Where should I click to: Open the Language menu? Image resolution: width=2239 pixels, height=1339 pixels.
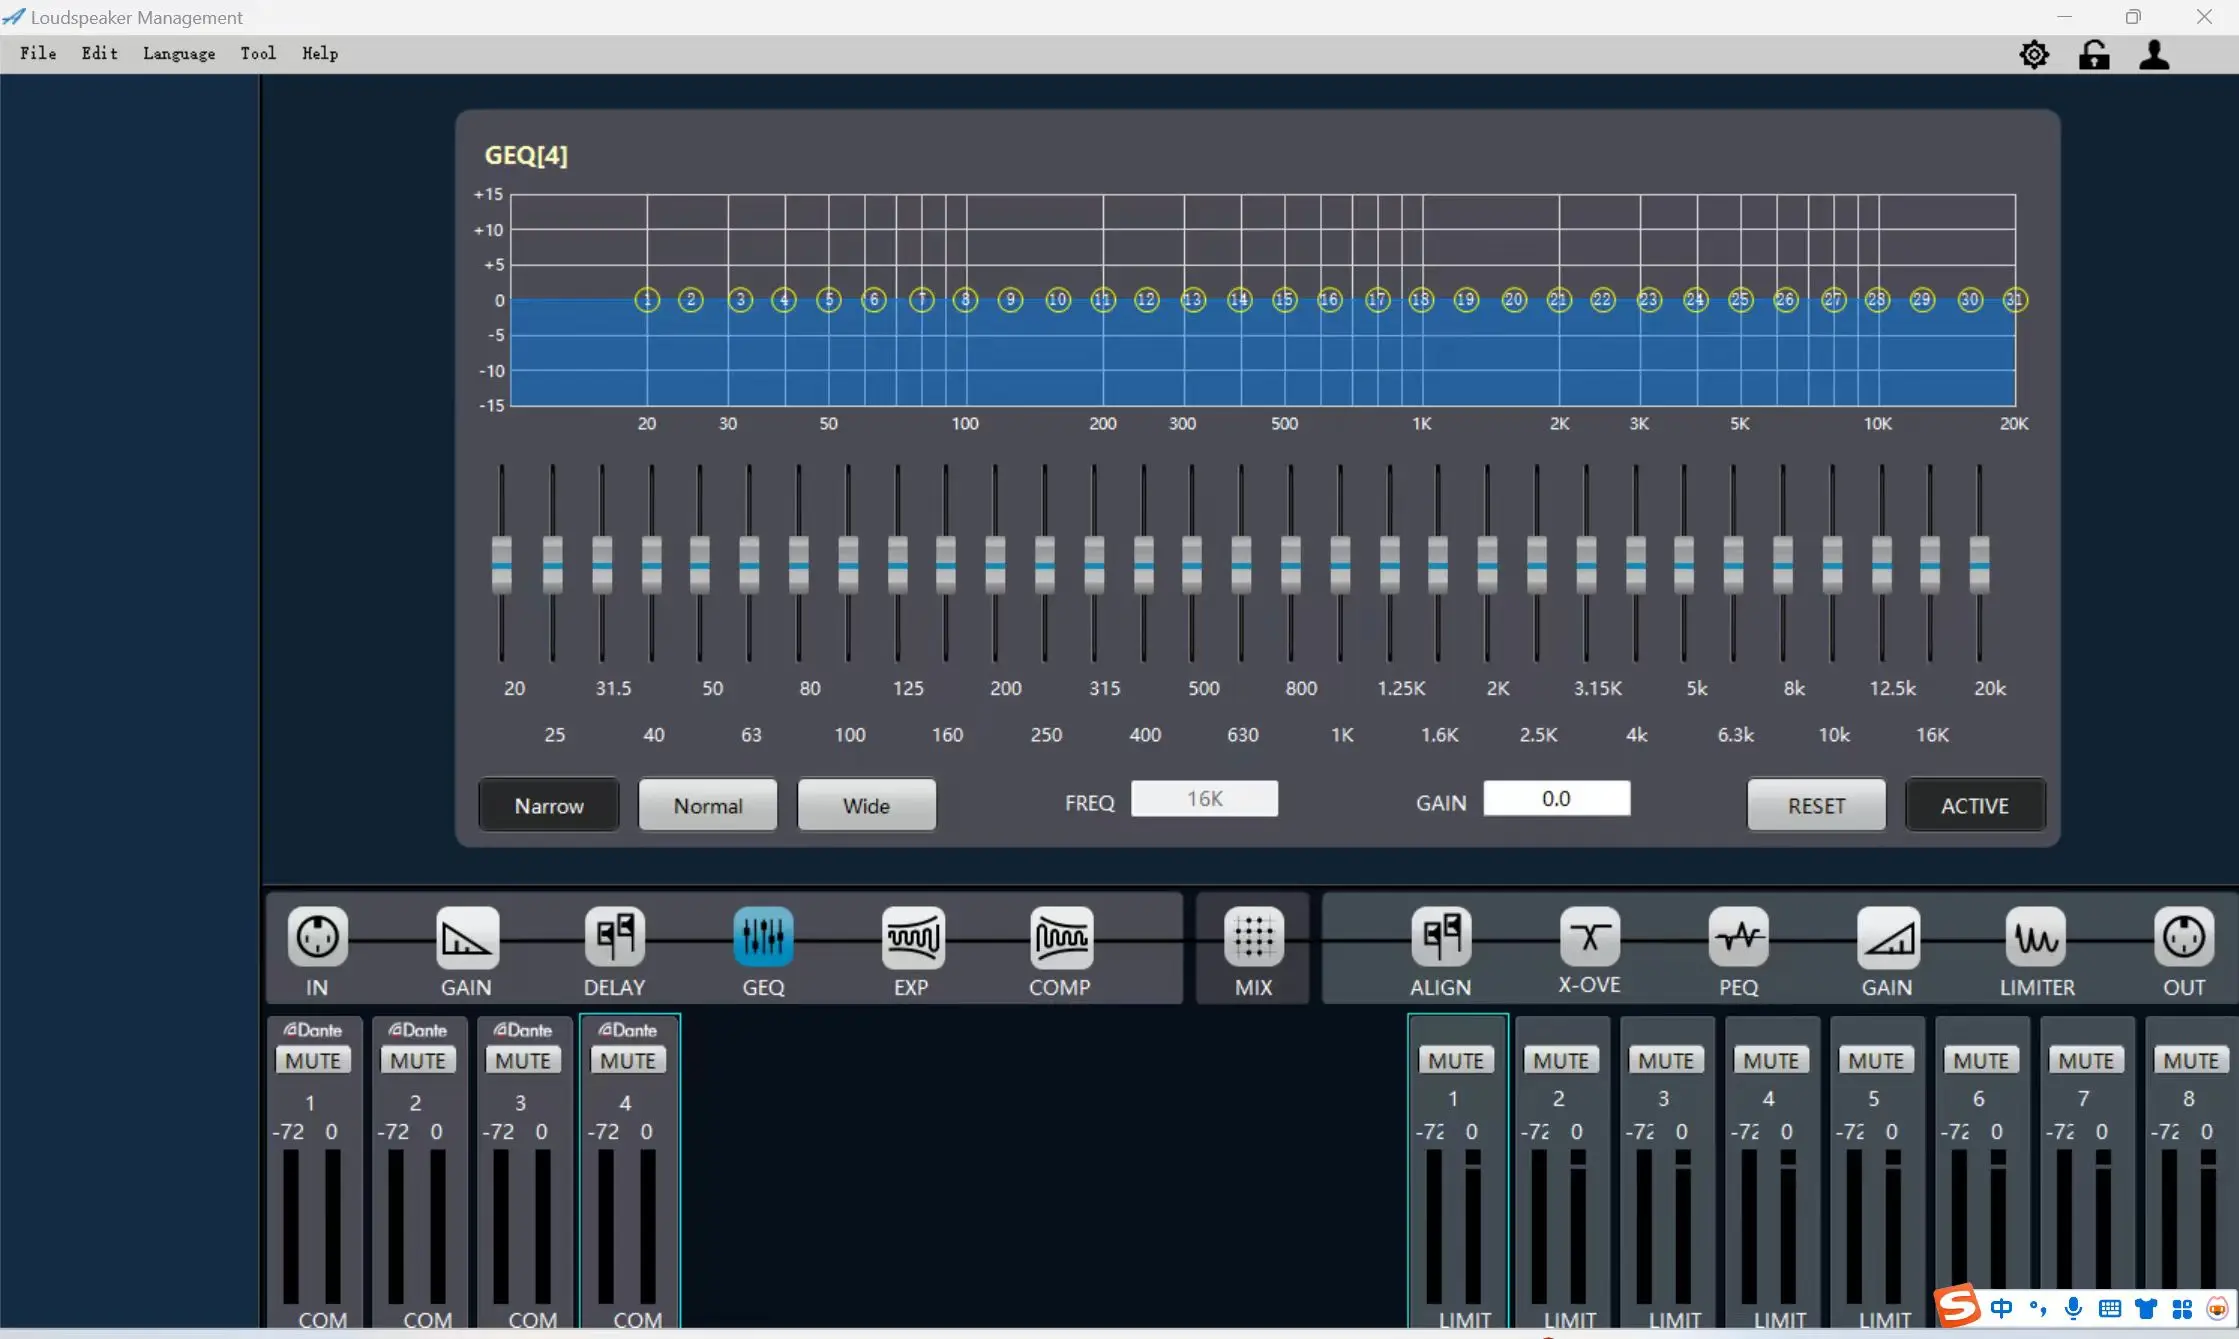179,54
